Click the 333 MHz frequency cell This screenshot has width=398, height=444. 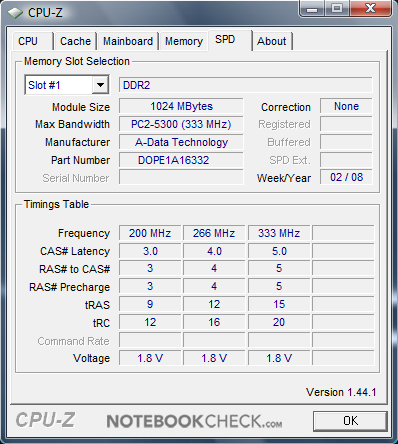279,233
